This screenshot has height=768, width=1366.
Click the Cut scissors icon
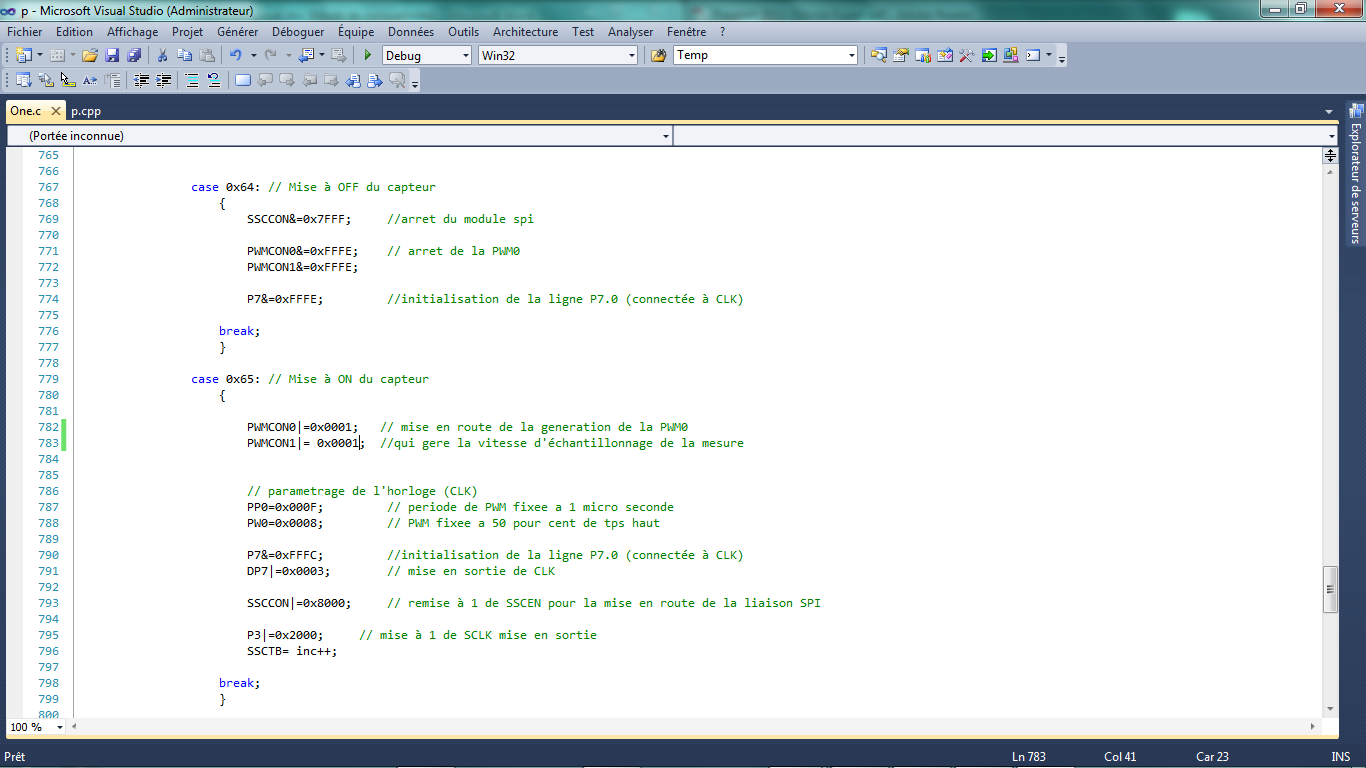click(x=162, y=56)
